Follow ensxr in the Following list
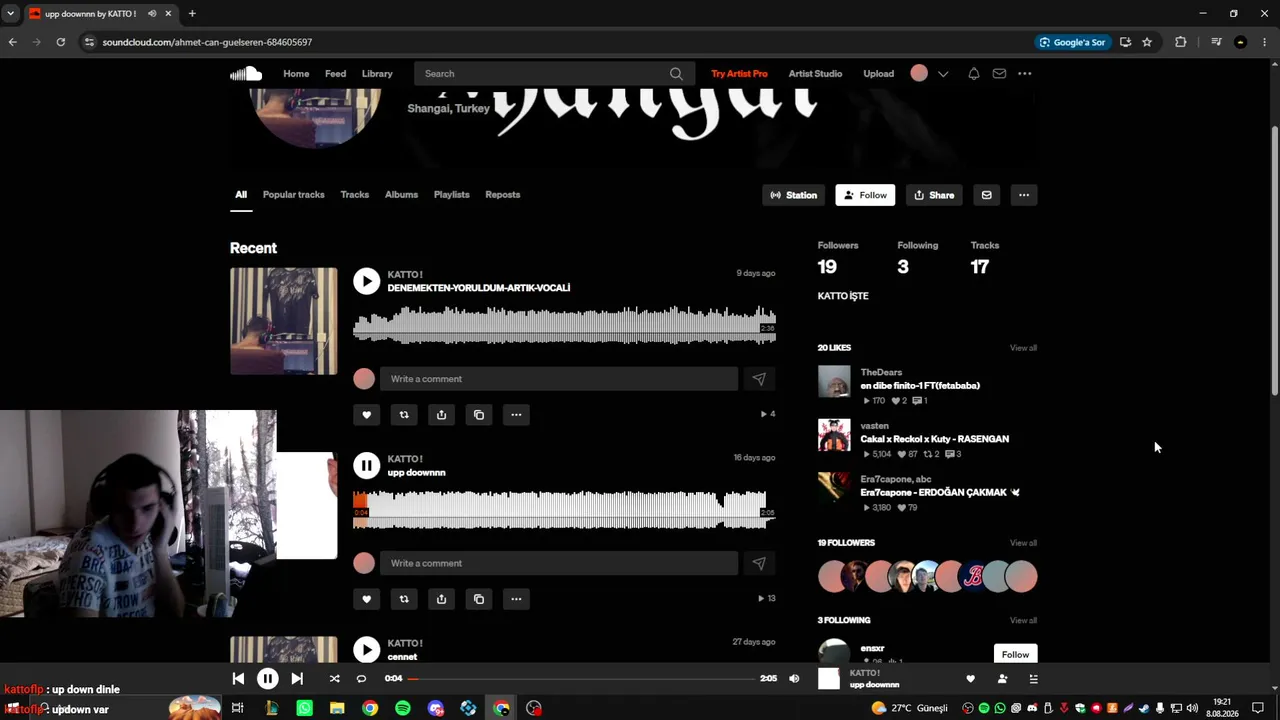 click(x=1015, y=654)
